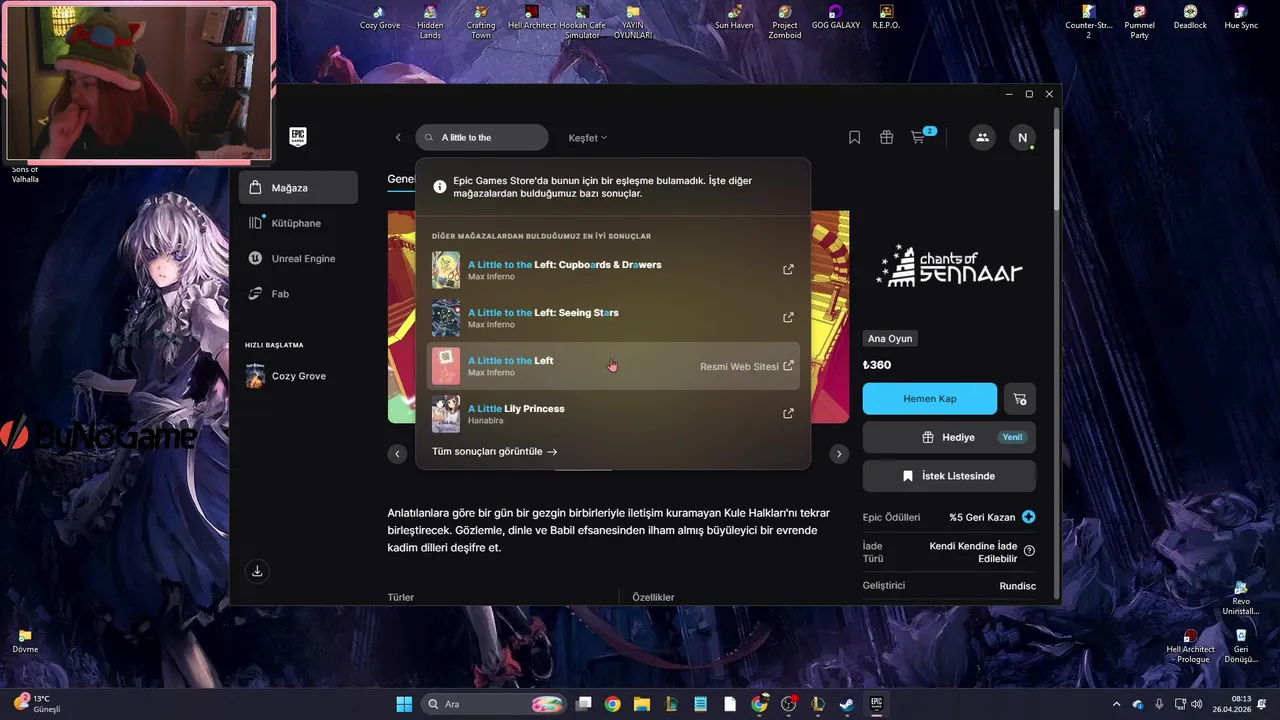Open the gift box icon in header
Viewport: 1280px width, 720px height.
tap(886, 138)
